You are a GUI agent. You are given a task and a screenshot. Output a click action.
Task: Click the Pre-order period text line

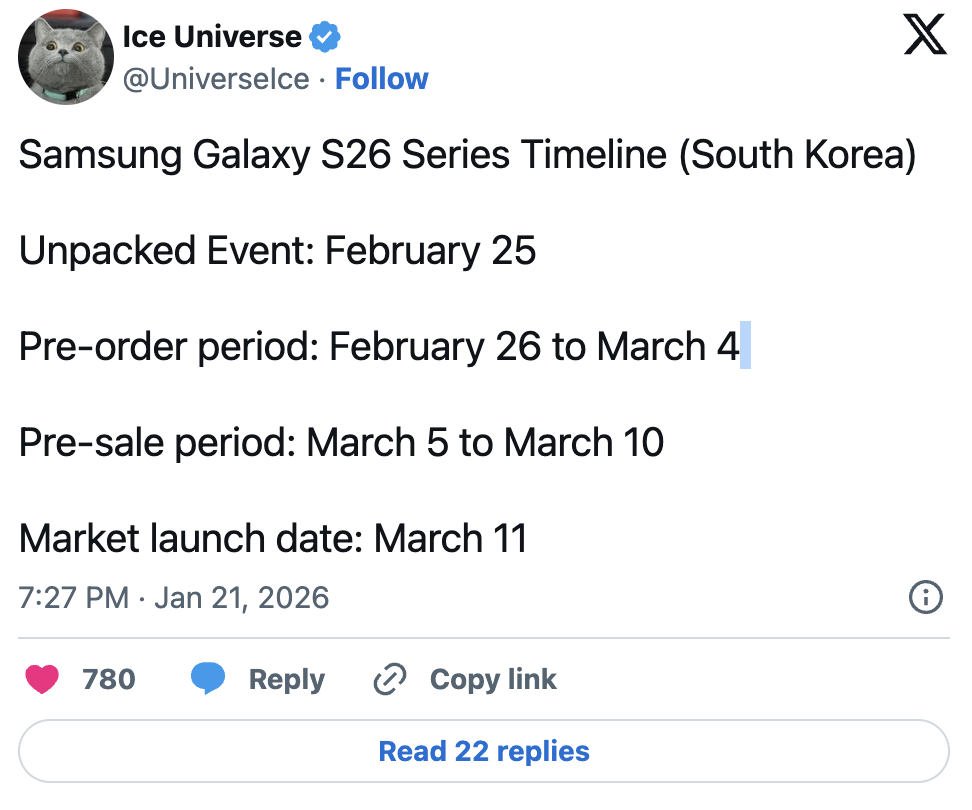[379, 347]
